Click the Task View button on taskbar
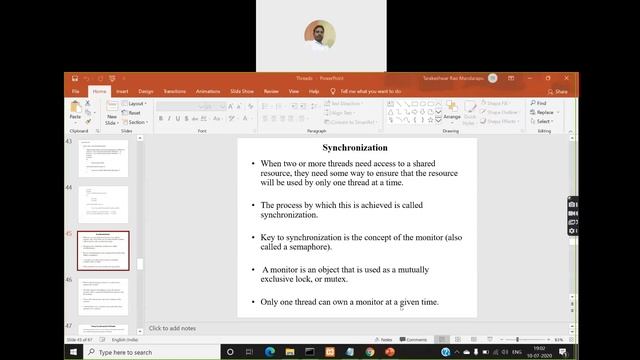 pos(249,352)
